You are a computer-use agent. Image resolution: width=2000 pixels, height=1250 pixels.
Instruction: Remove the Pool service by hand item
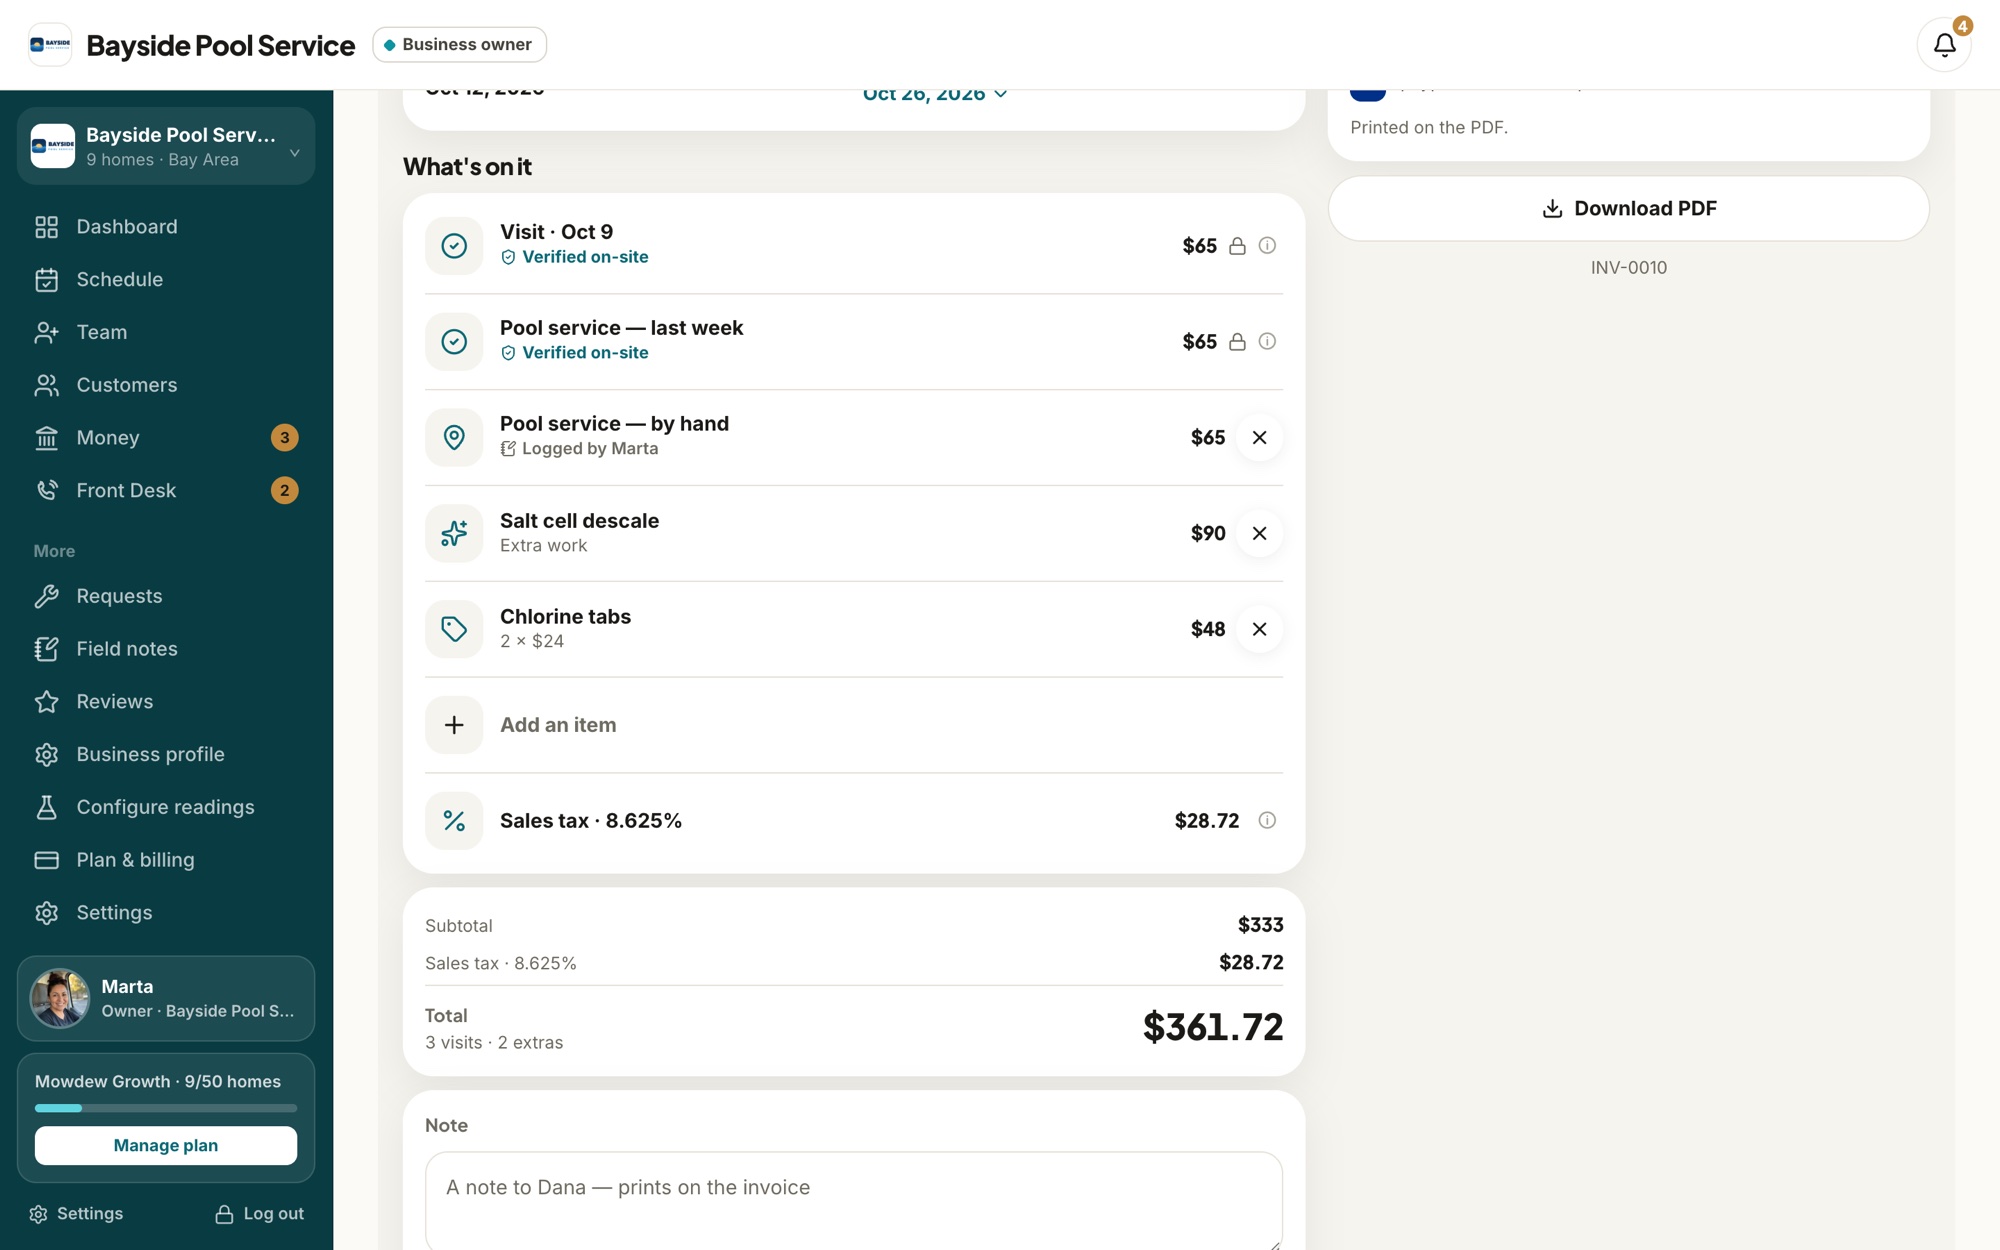point(1259,438)
